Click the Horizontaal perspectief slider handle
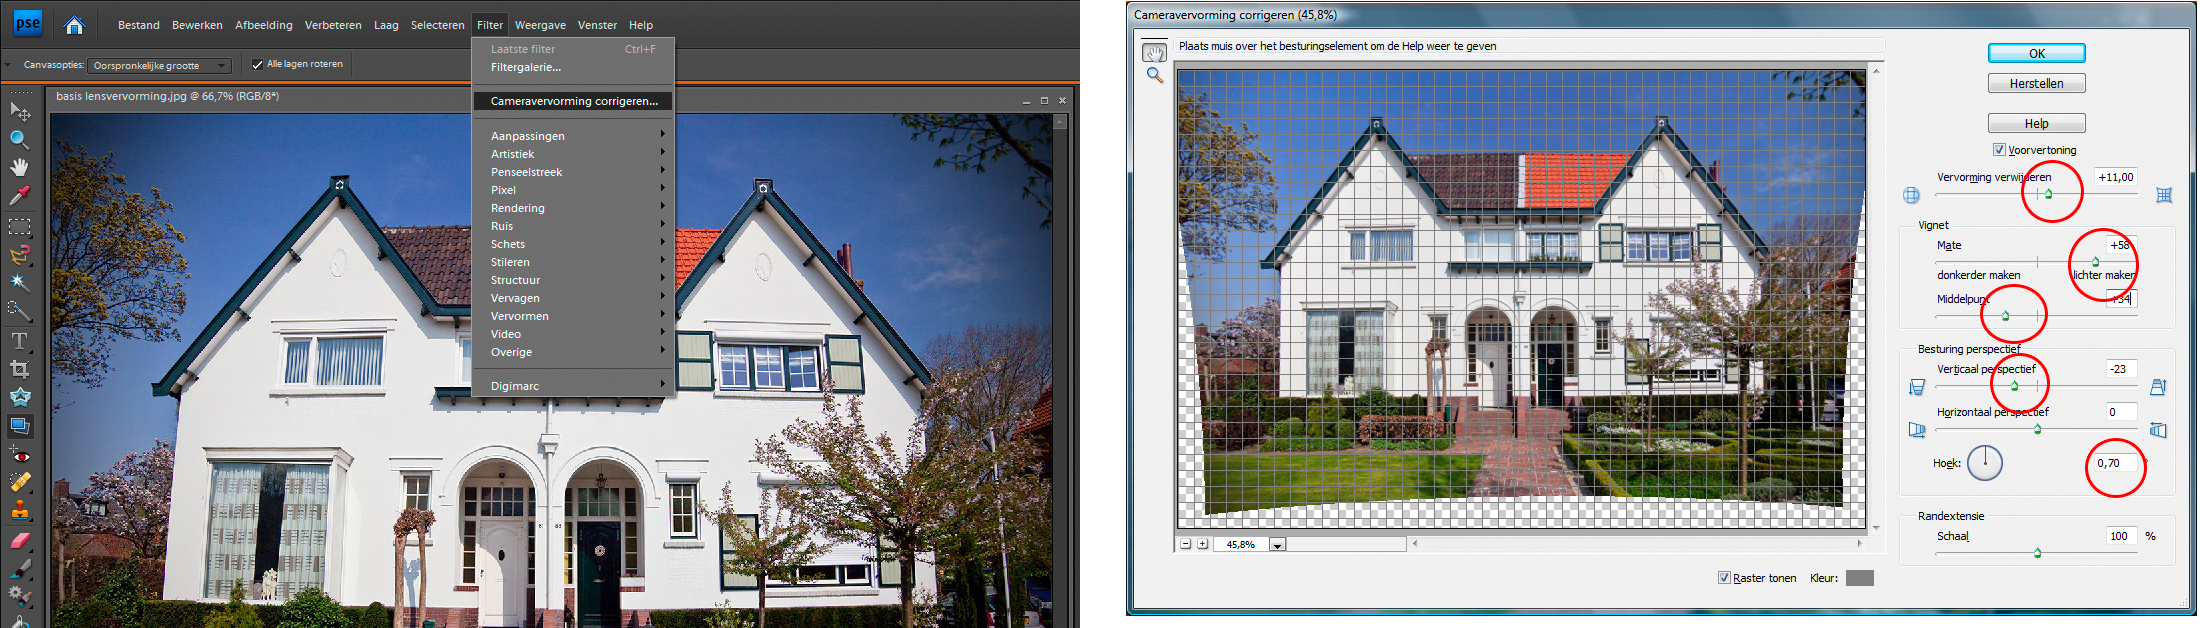 click(x=2037, y=429)
